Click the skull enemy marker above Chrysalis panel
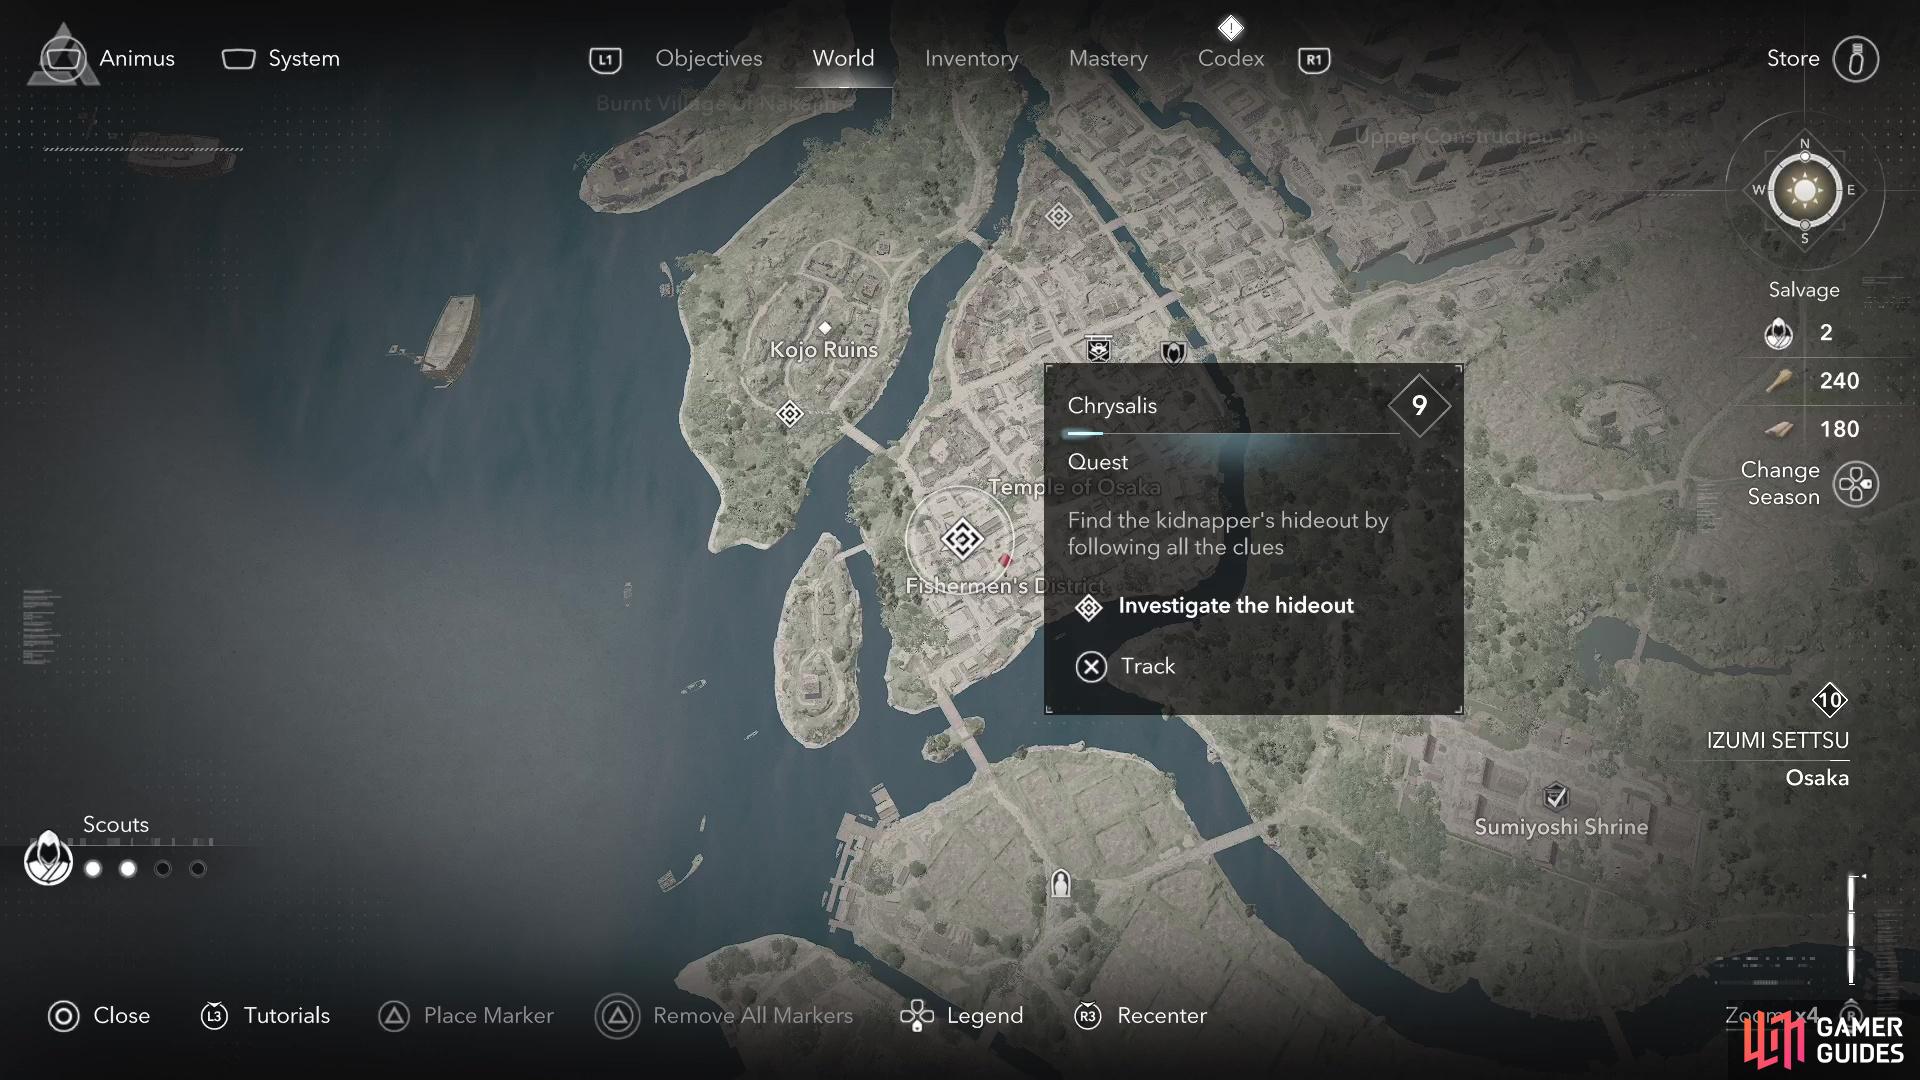Image resolution: width=1920 pixels, height=1080 pixels. point(1098,348)
